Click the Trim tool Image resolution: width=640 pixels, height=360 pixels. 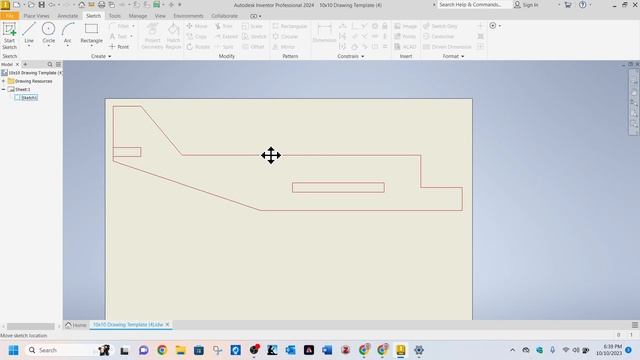point(224,26)
